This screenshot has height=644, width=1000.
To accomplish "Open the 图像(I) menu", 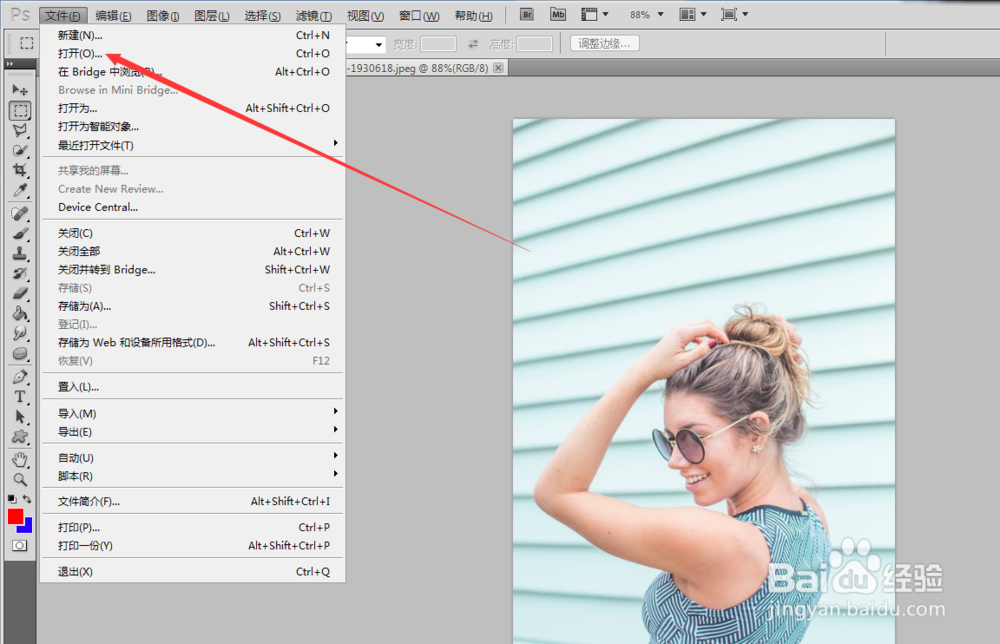I will (x=163, y=15).
